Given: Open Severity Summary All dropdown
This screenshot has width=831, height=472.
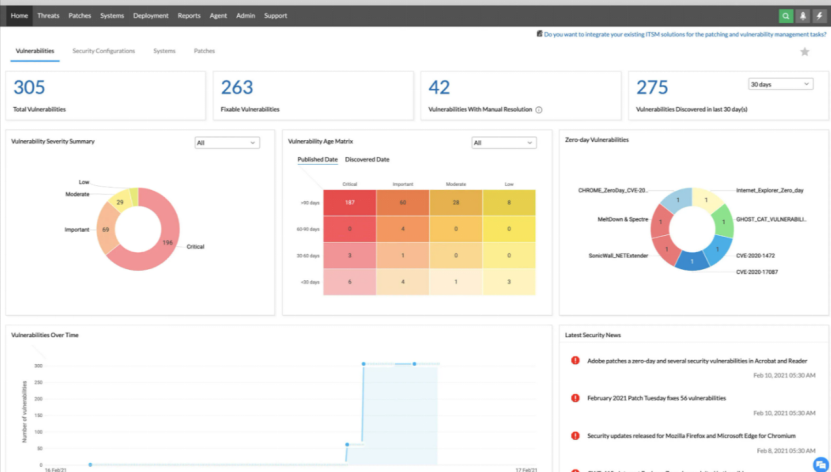Looking at the screenshot, I should tap(227, 143).
